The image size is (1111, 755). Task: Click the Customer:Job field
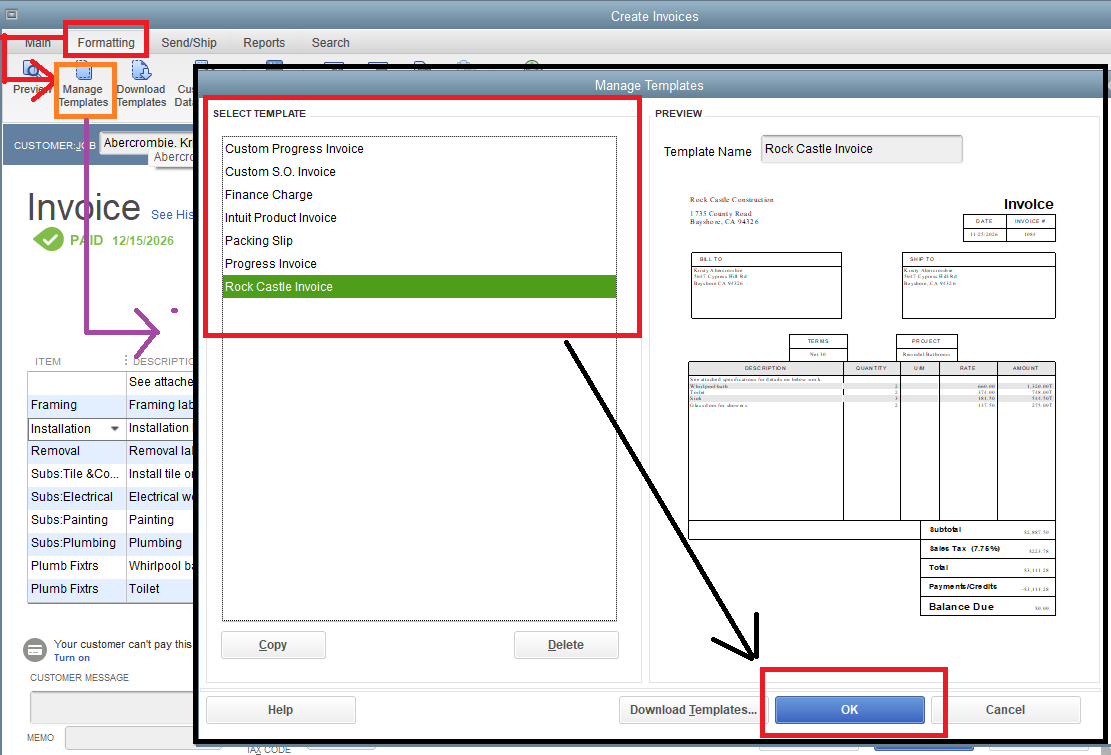tap(146, 143)
